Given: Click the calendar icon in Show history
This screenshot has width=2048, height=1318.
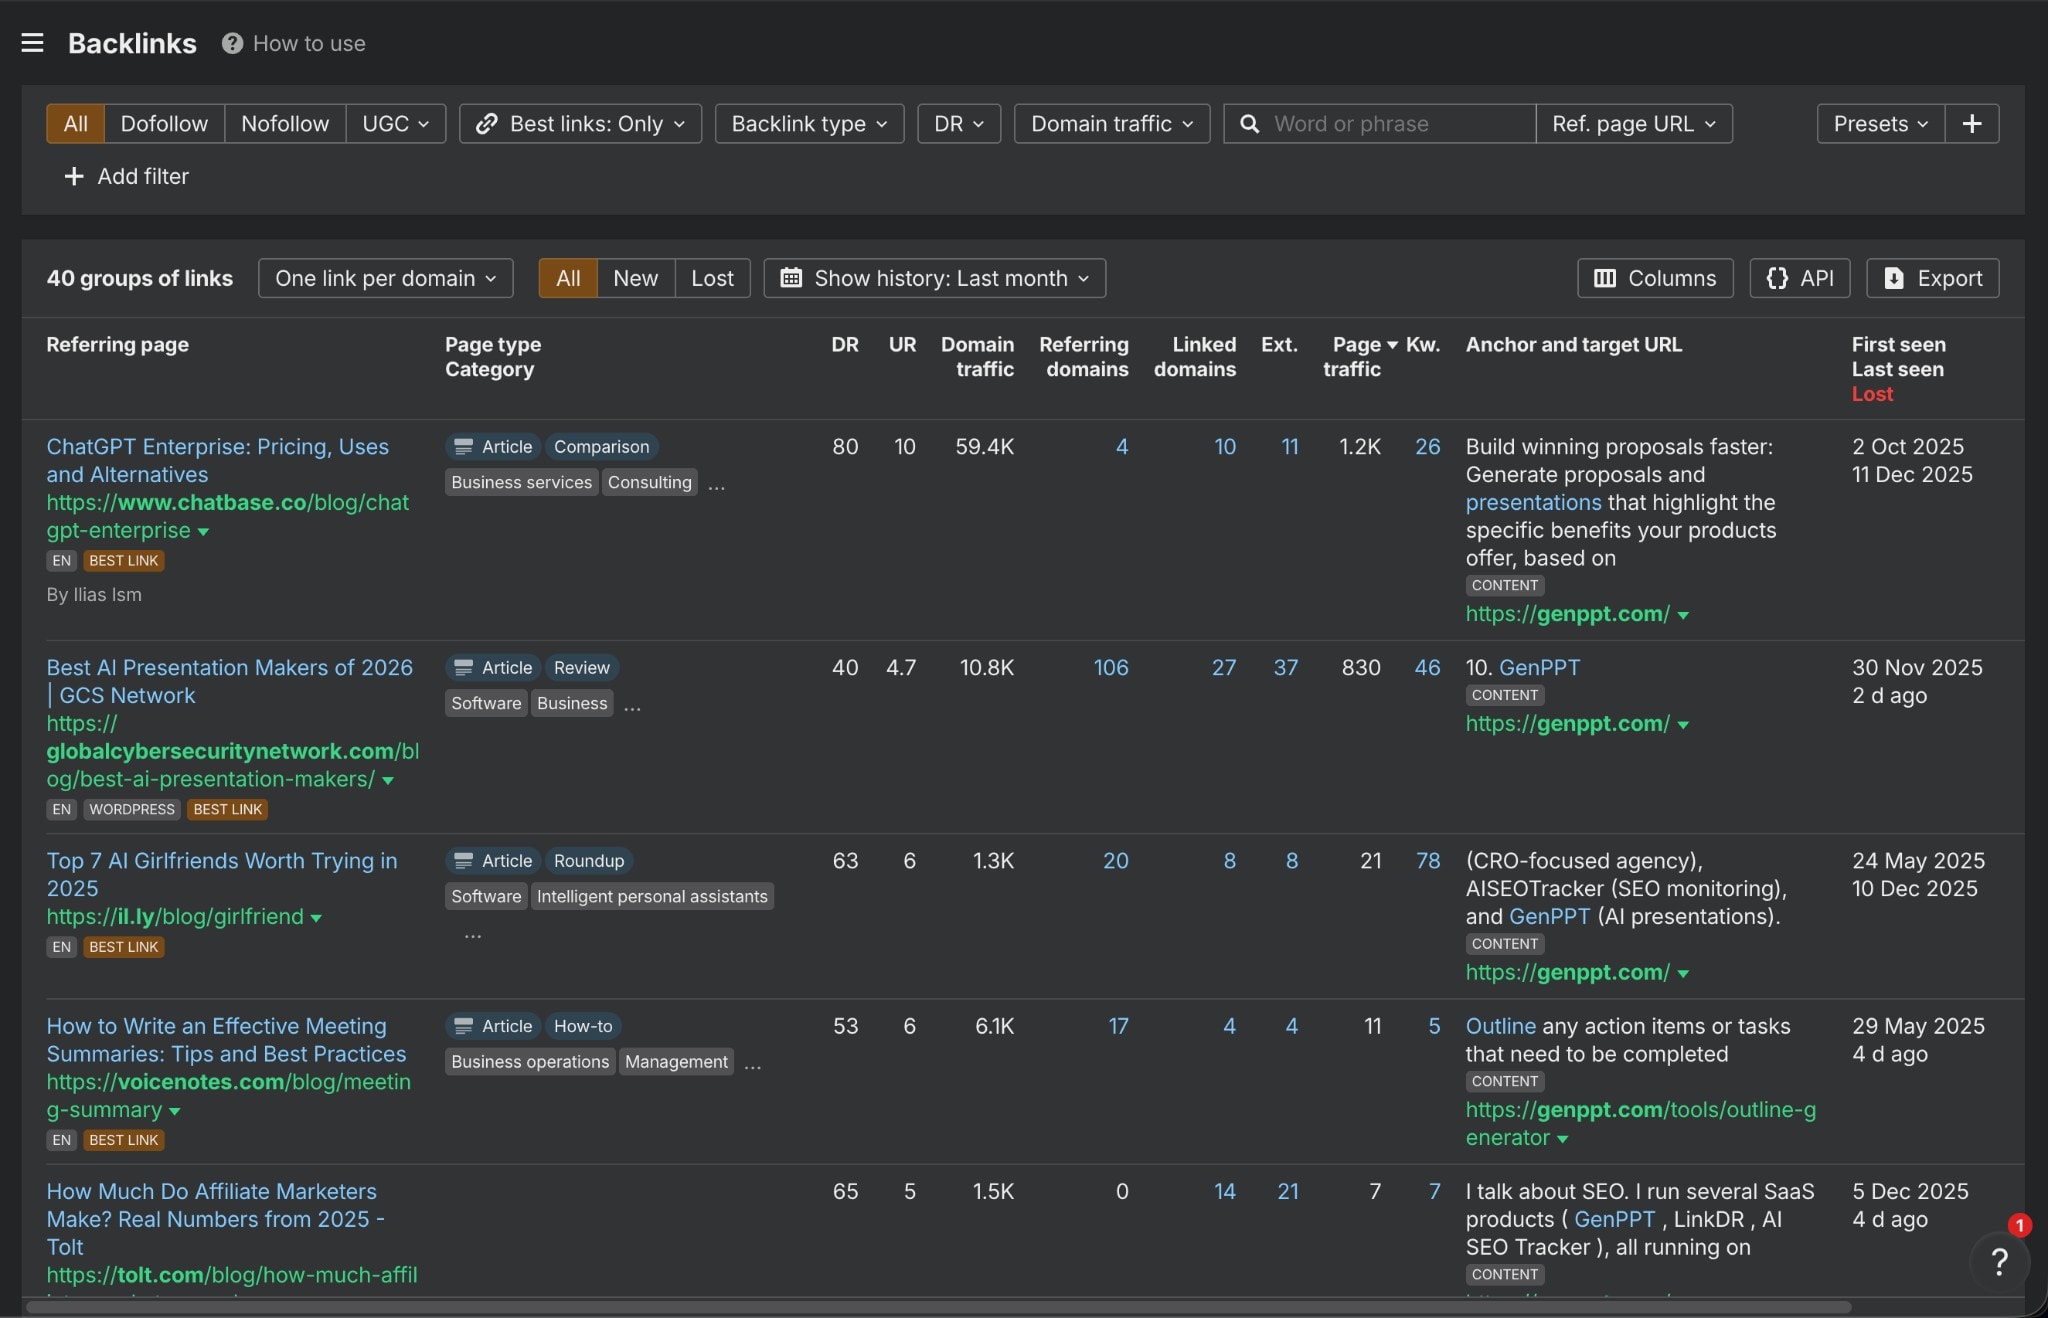Looking at the screenshot, I should [793, 278].
